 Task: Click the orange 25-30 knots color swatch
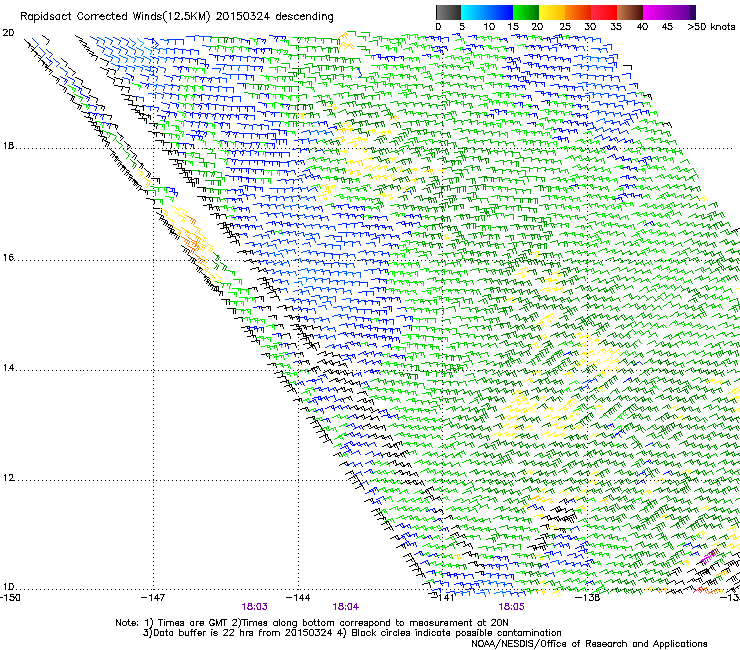coord(578,12)
